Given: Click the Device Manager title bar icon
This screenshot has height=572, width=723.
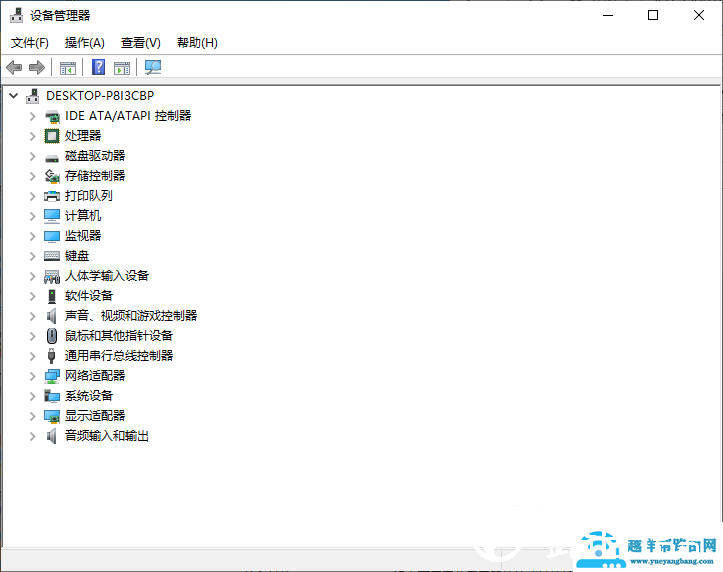Looking at the screenshot, I should click(x=17, y=15).
